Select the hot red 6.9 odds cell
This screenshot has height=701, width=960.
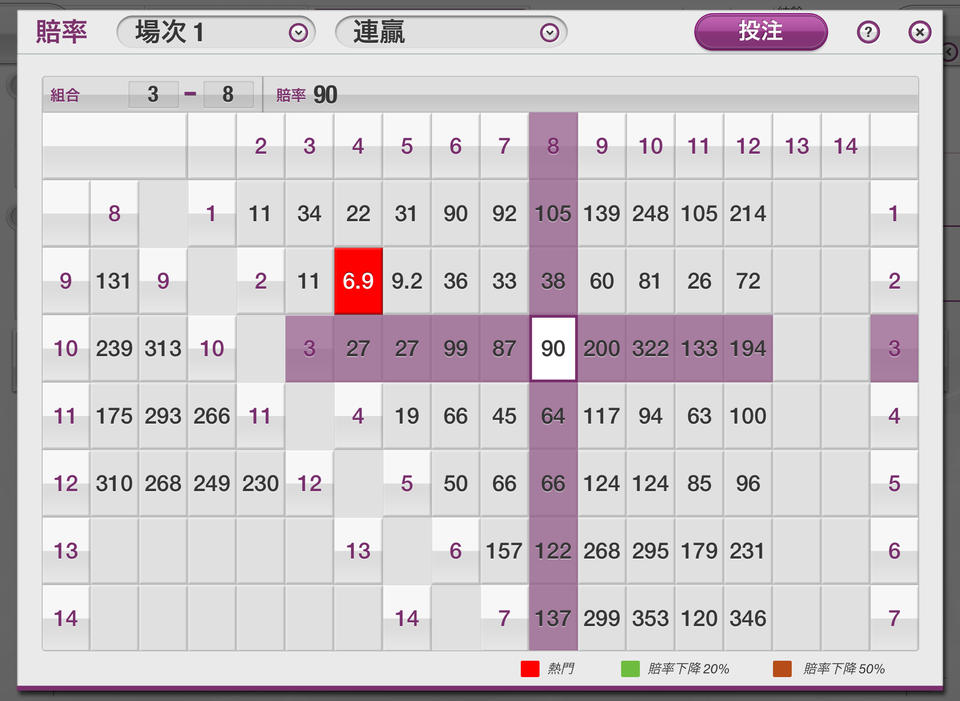(x=358, y=281)
